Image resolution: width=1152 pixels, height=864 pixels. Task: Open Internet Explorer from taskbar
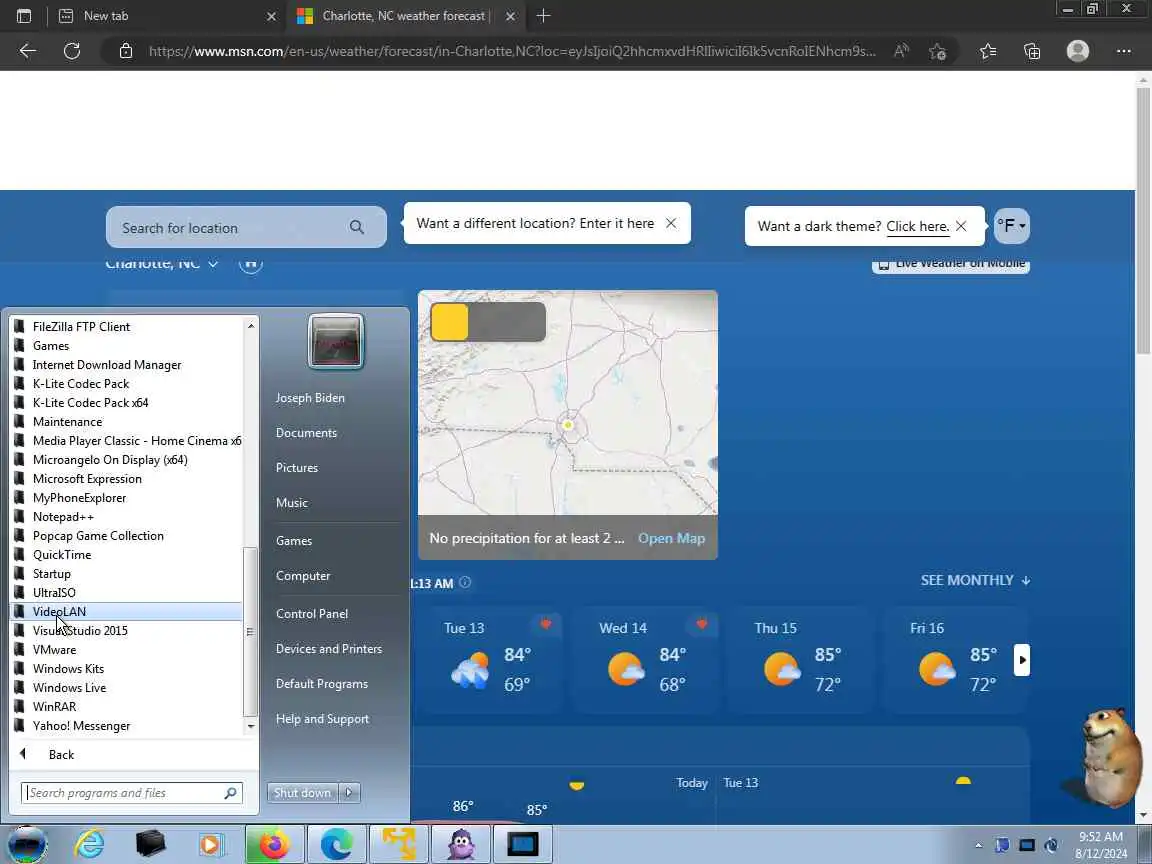coord(90,844)
